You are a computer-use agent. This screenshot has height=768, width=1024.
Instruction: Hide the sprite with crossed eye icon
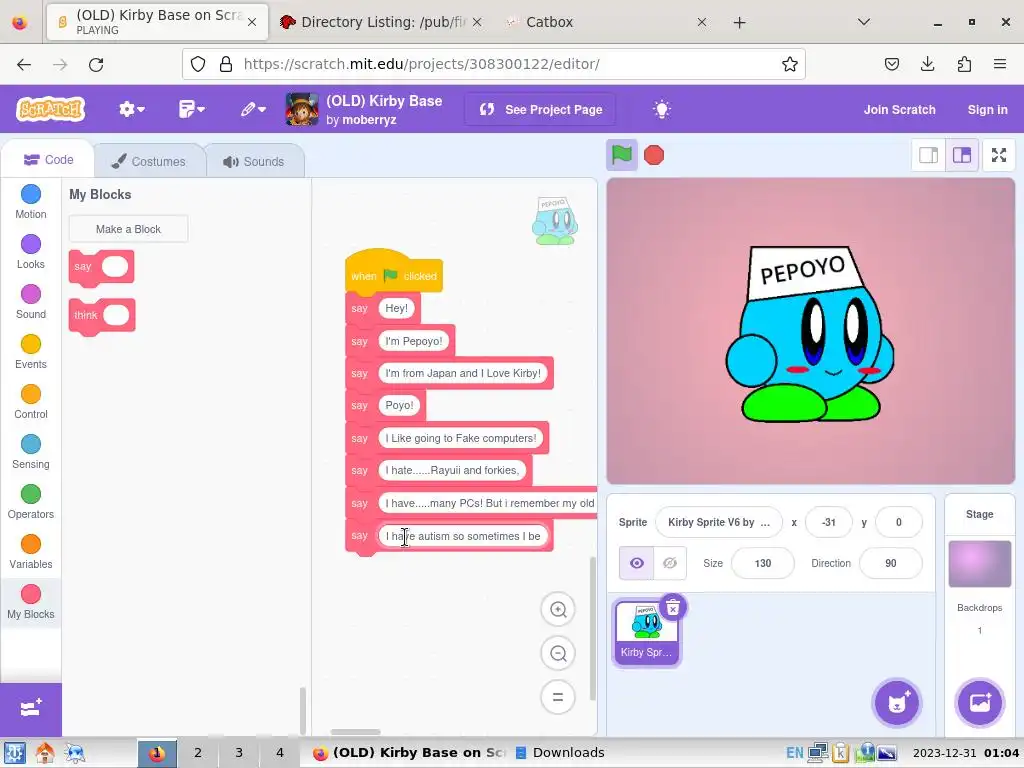click(670, 563)
